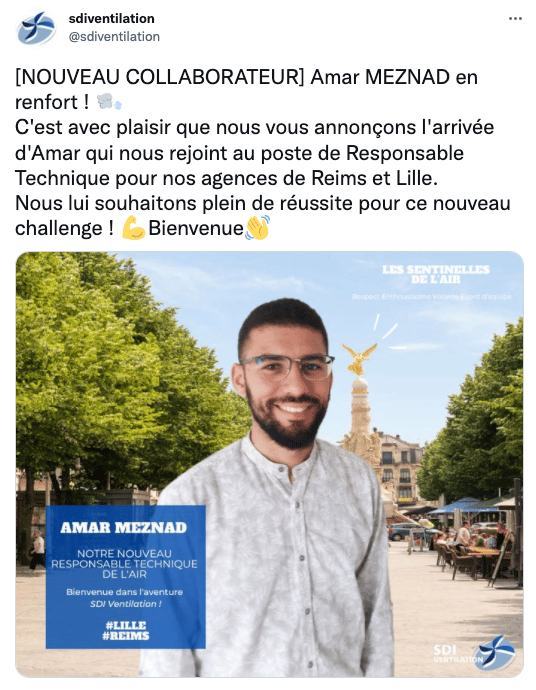This screenshot has width=536, height=690.
Task: Click the golden winged statue atop the column
Action: tap(360, 359)
